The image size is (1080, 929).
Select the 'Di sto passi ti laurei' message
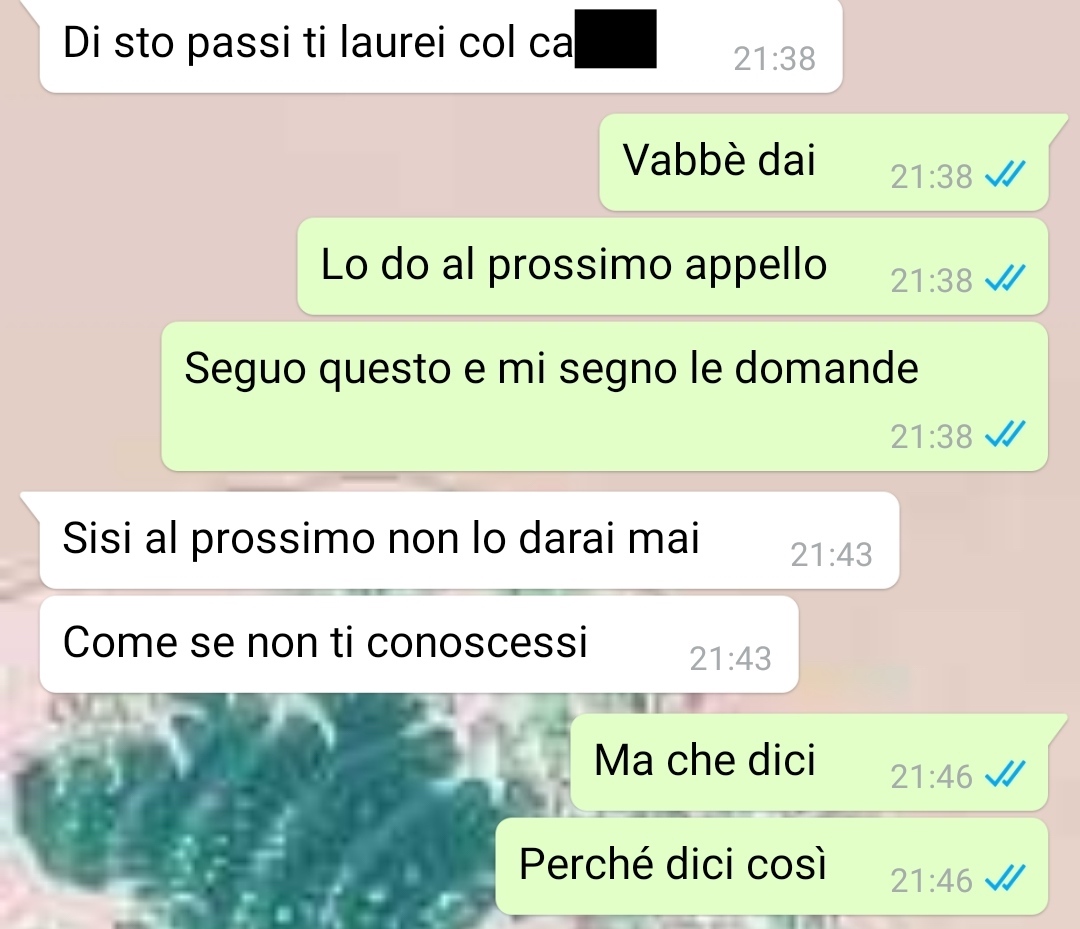tap(441, 45)
